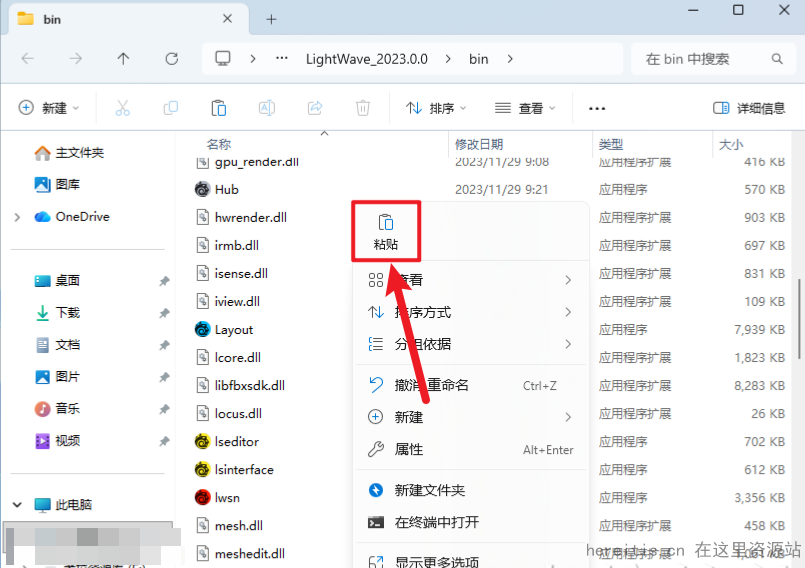Sort by Date modified (修改日期) column header
This screenshot has height=568, width=805.
[479, 144]
